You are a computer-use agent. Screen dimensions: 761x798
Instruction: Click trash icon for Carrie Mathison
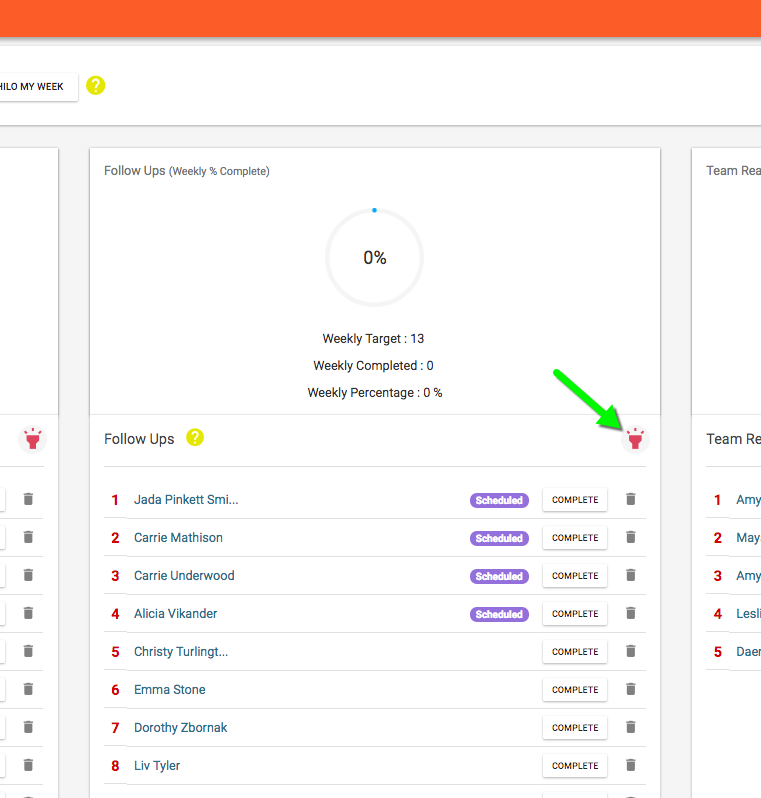[x=630, y=537]
